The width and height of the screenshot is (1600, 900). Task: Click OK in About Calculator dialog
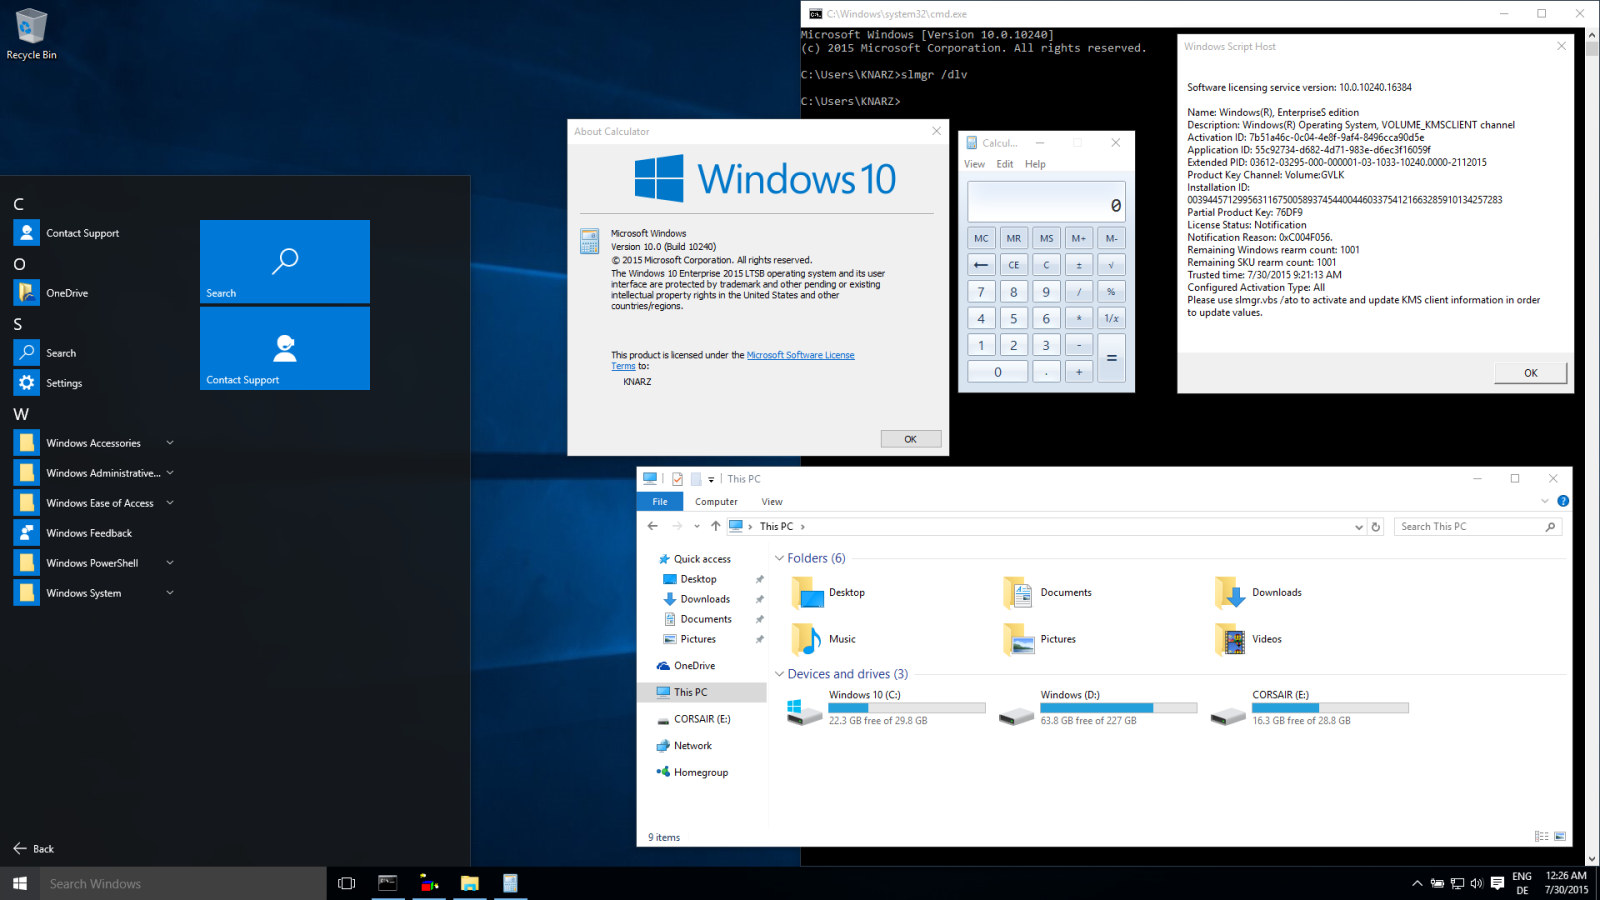911,439
